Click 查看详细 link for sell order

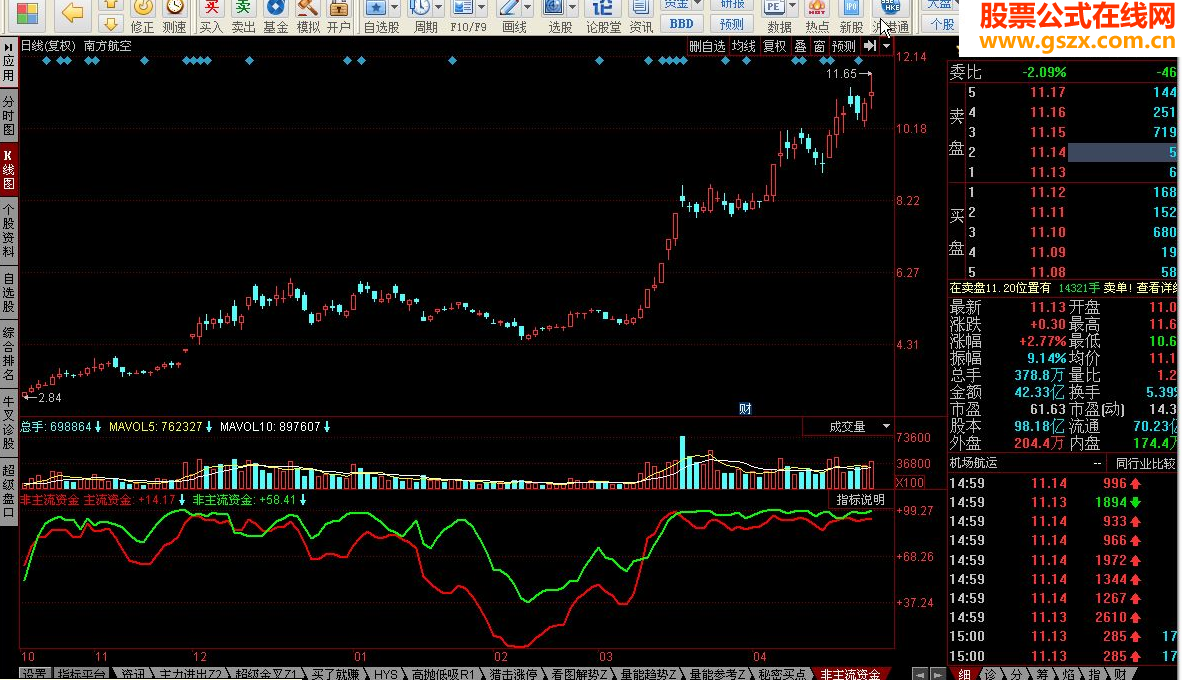point(1157,289)
